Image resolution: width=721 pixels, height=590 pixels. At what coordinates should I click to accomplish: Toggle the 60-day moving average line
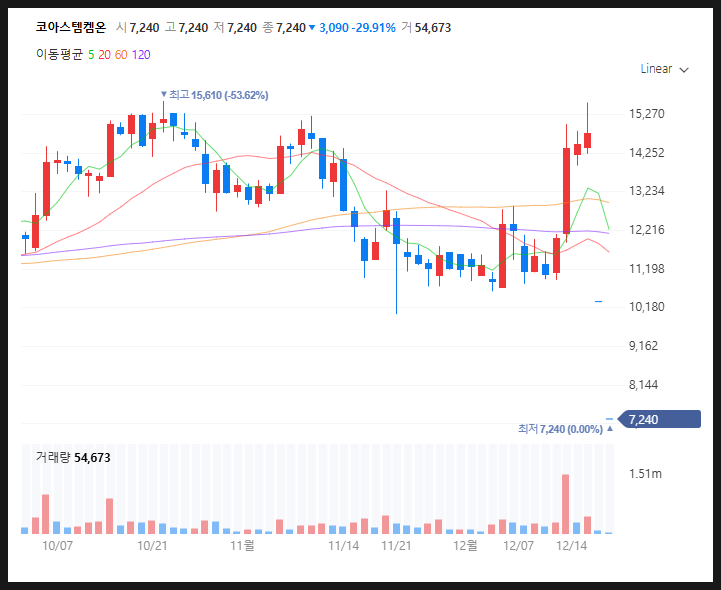coord(121,55)
